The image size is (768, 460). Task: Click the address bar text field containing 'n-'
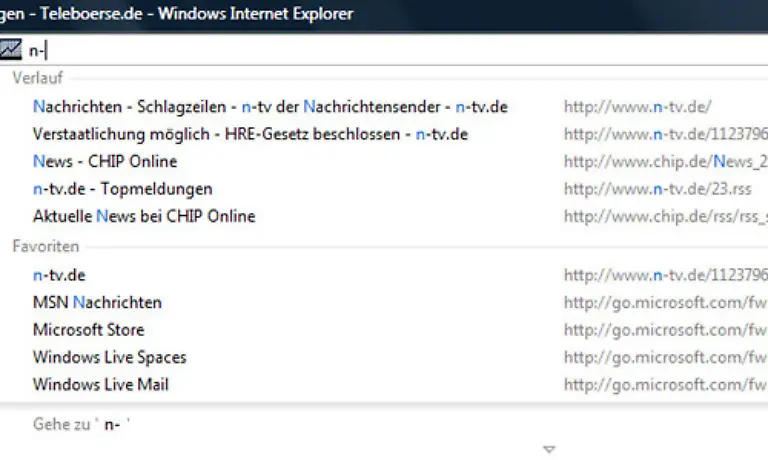tap(398, 50)
